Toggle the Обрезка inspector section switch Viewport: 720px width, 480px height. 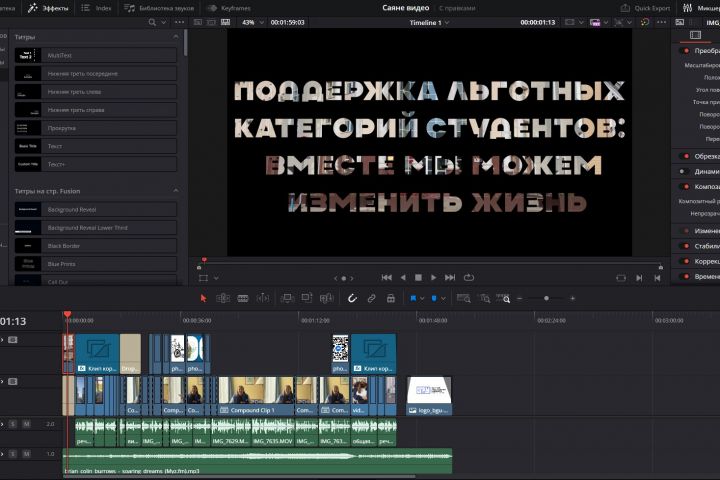pos(685,156)
